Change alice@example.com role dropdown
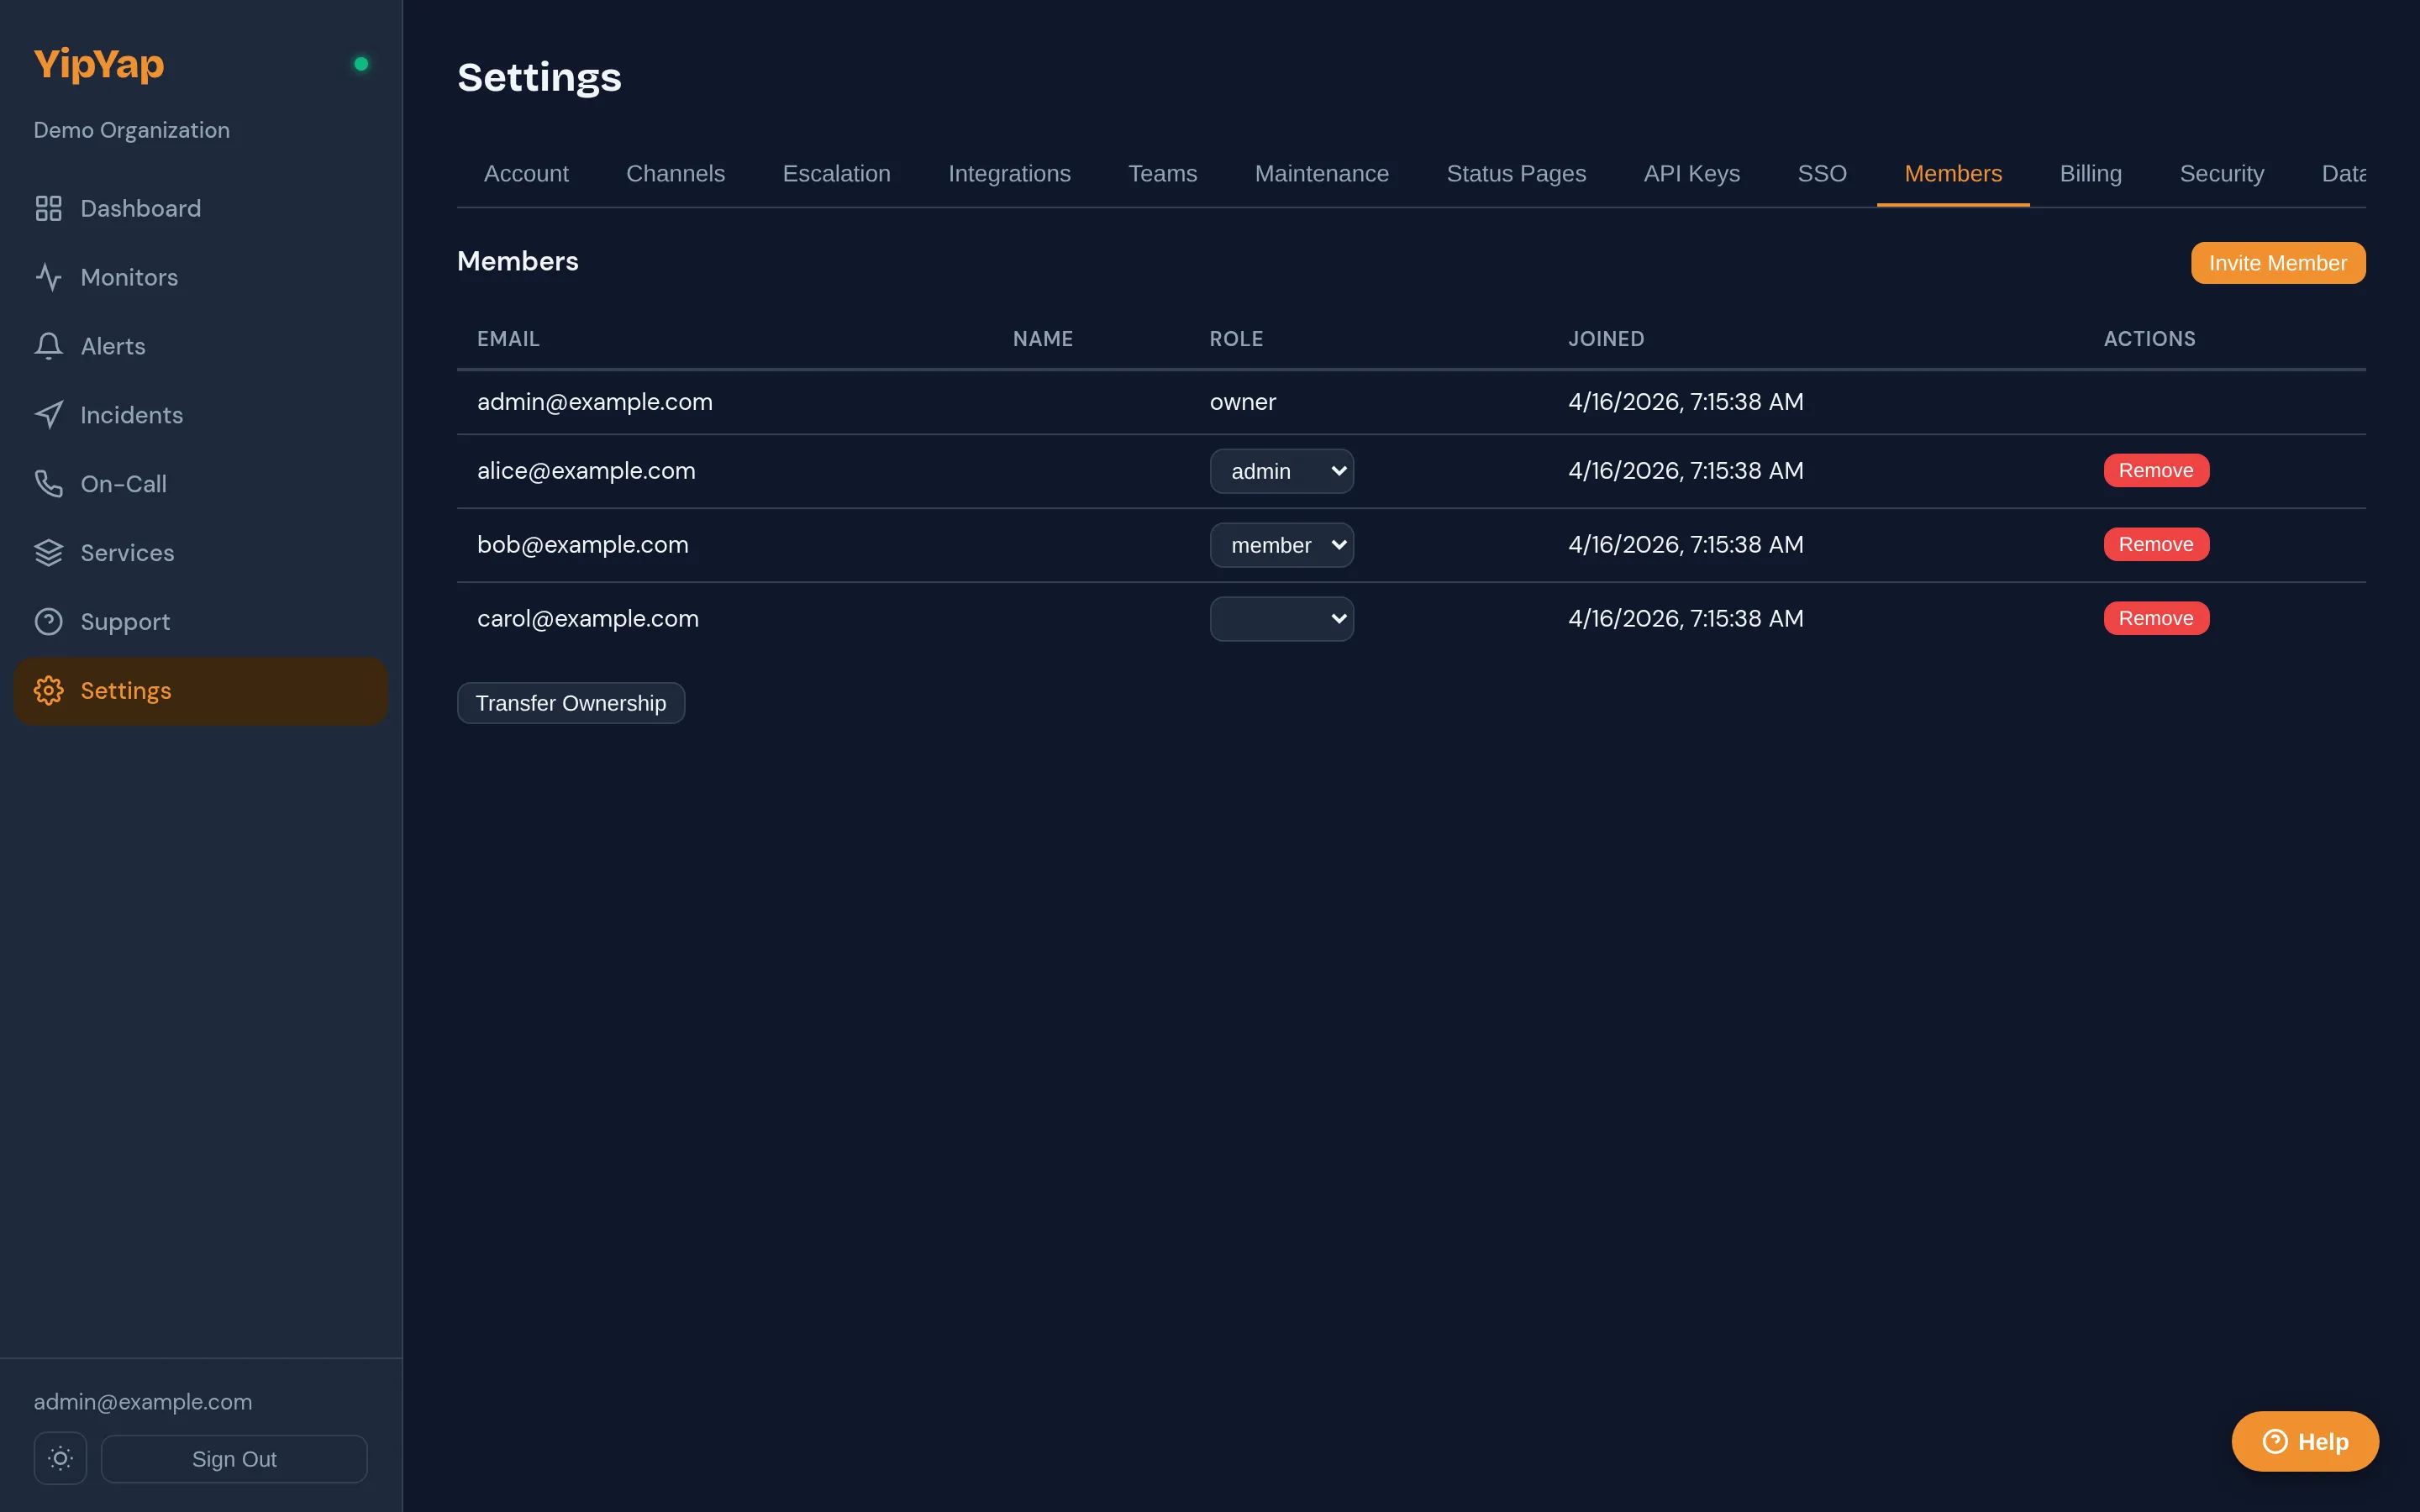This screenshot has width=2420, height=1512. pyautogui.click(x=1282, y=470)
